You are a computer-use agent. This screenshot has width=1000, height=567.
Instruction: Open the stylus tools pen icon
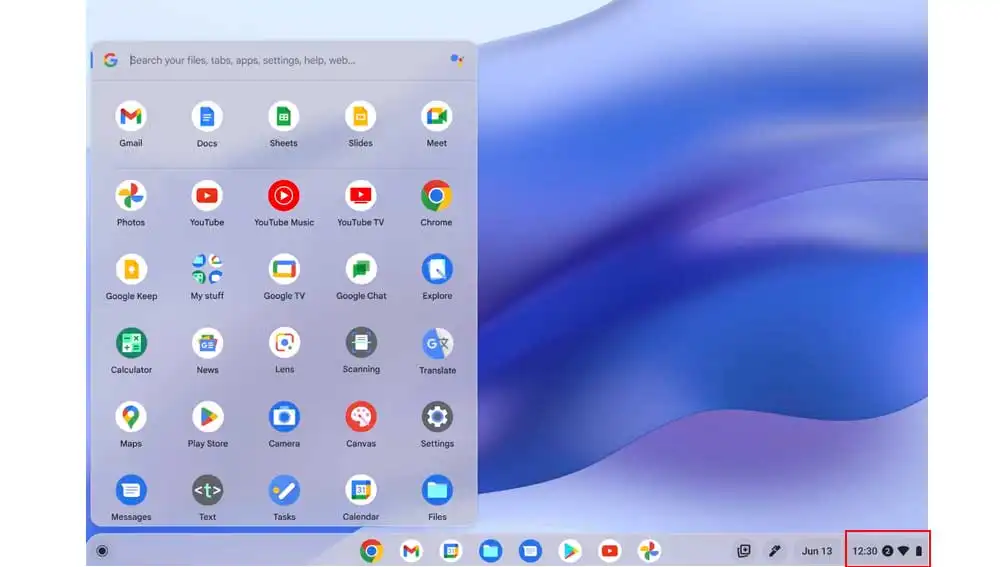coord(774,550)
